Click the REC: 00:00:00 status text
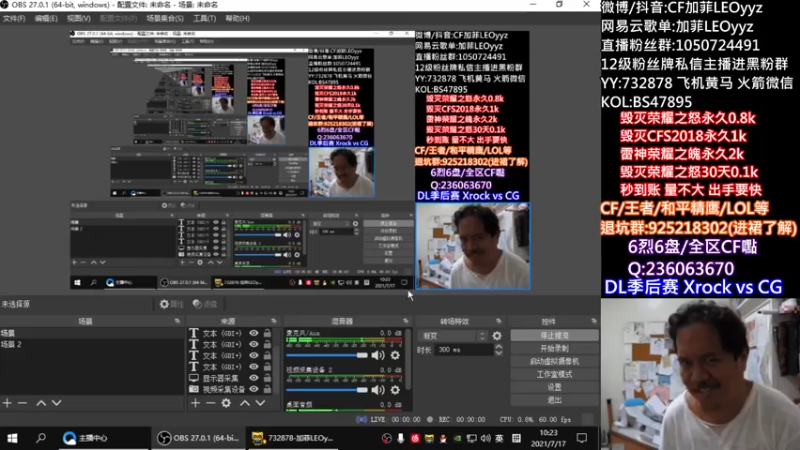The height and width of the screenshot is (450, 800). pos(462,419)
